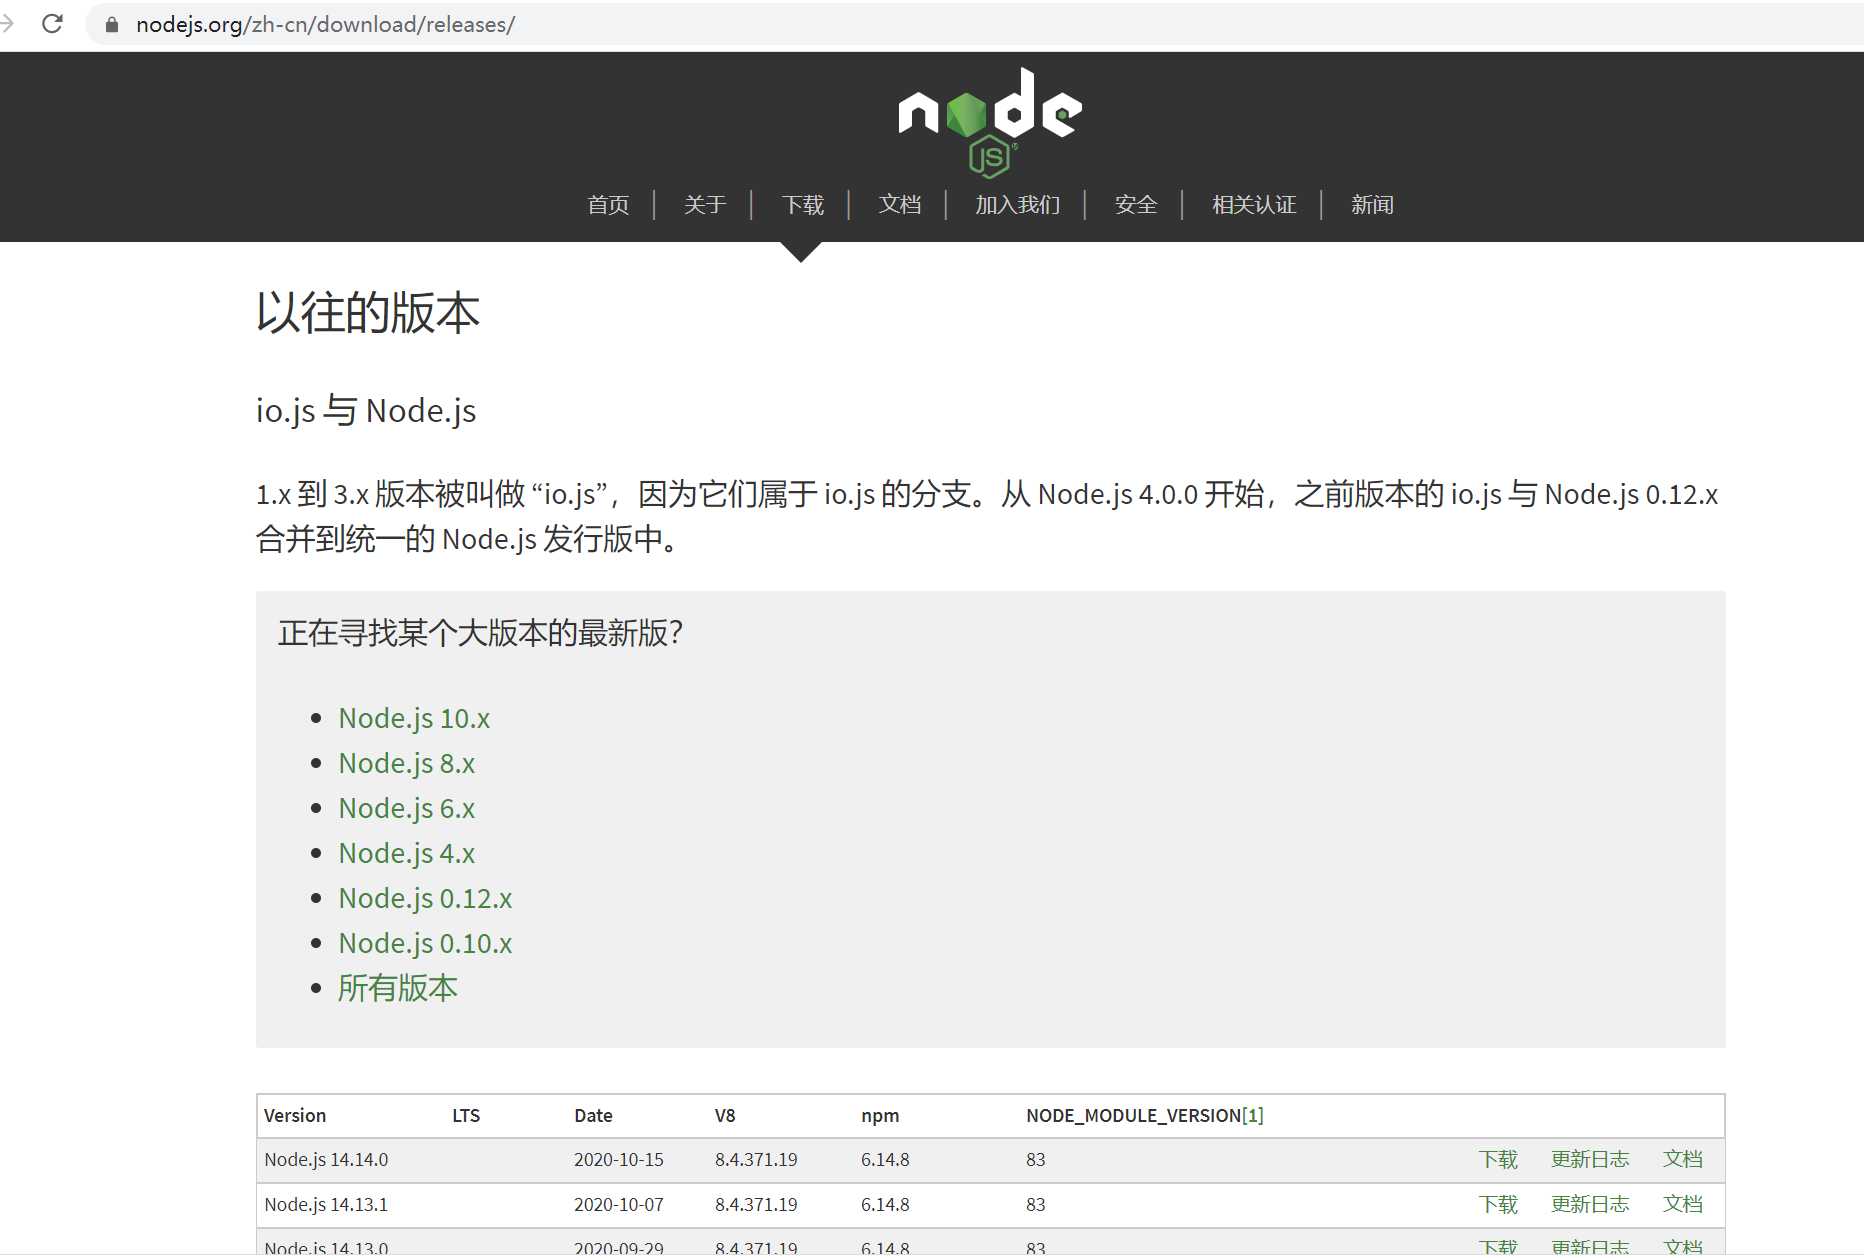The height and width of the screenshot is (1258, 1864).
Task: Click the V8 column header
Action: [x=725, y=1115]
